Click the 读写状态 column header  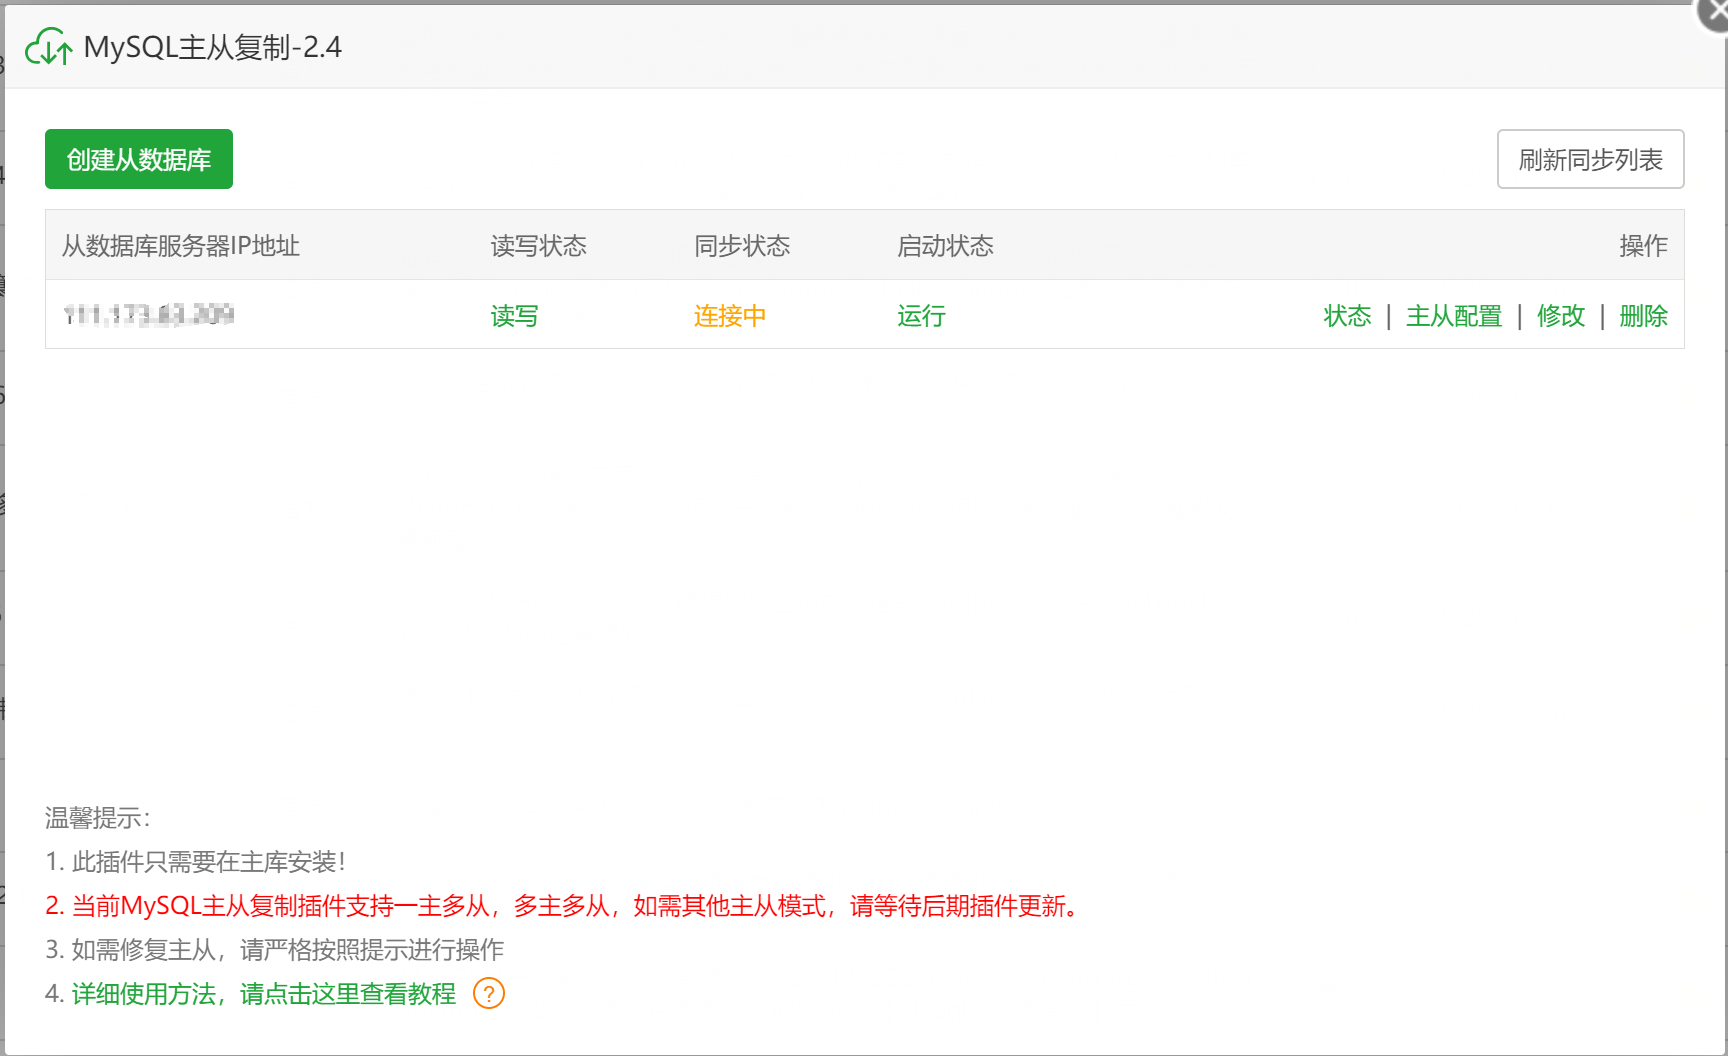point(539,246)
